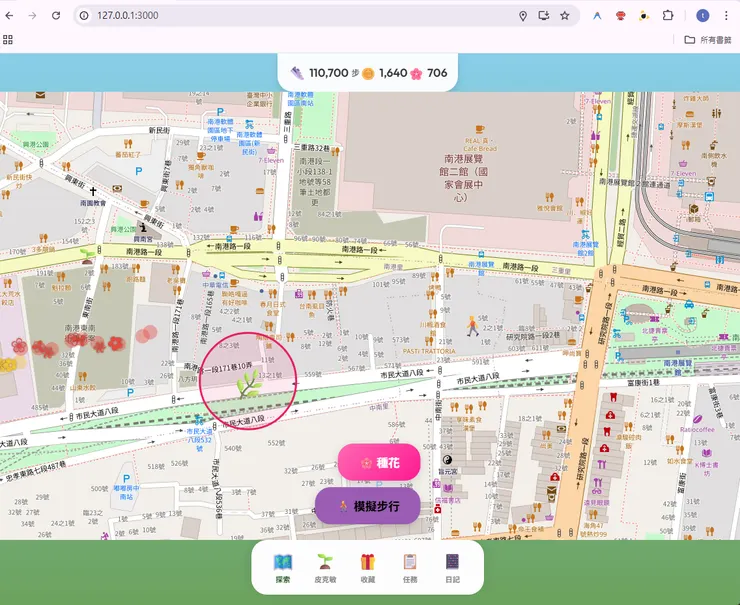
Task: Go back in the browser
Action: [9, 16]
